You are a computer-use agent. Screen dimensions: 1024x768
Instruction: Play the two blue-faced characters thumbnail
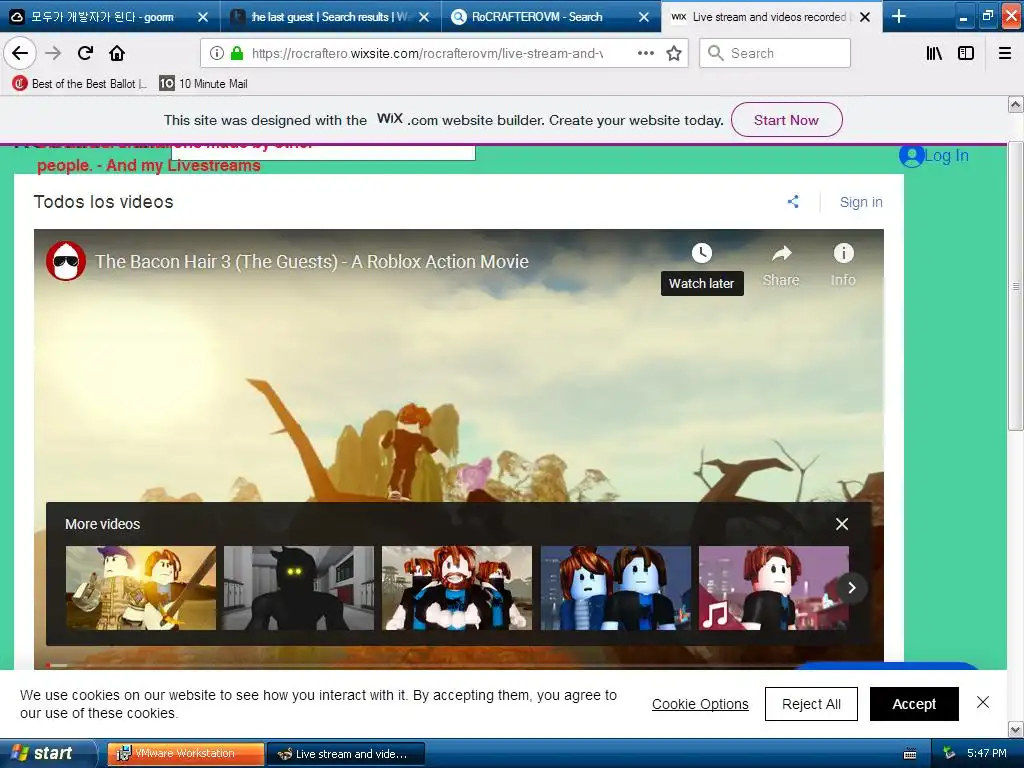615,588
